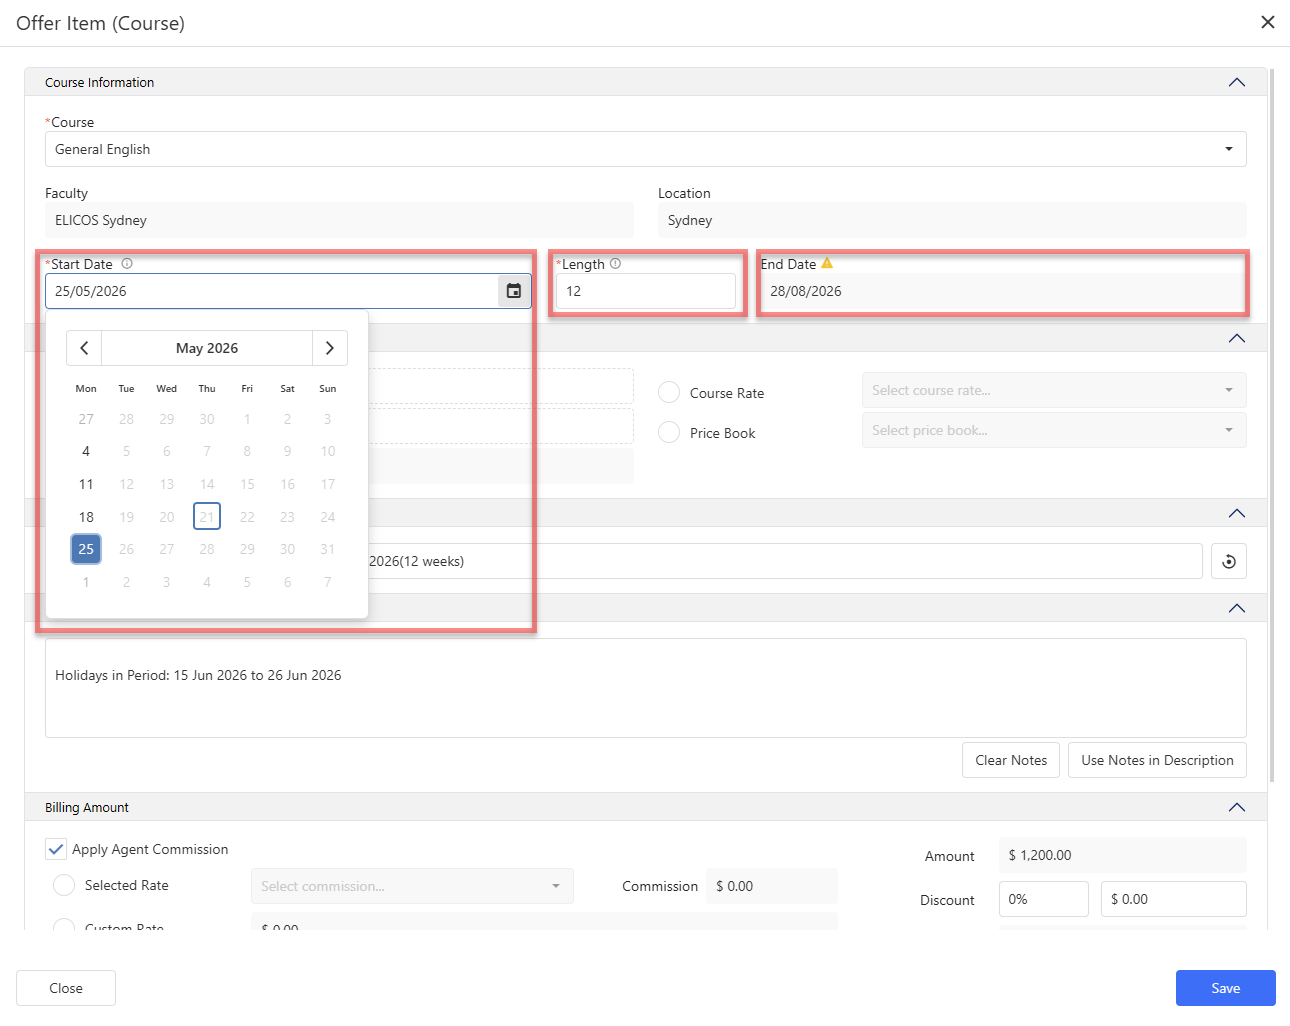Go to next month in calendar

(330, 348)
